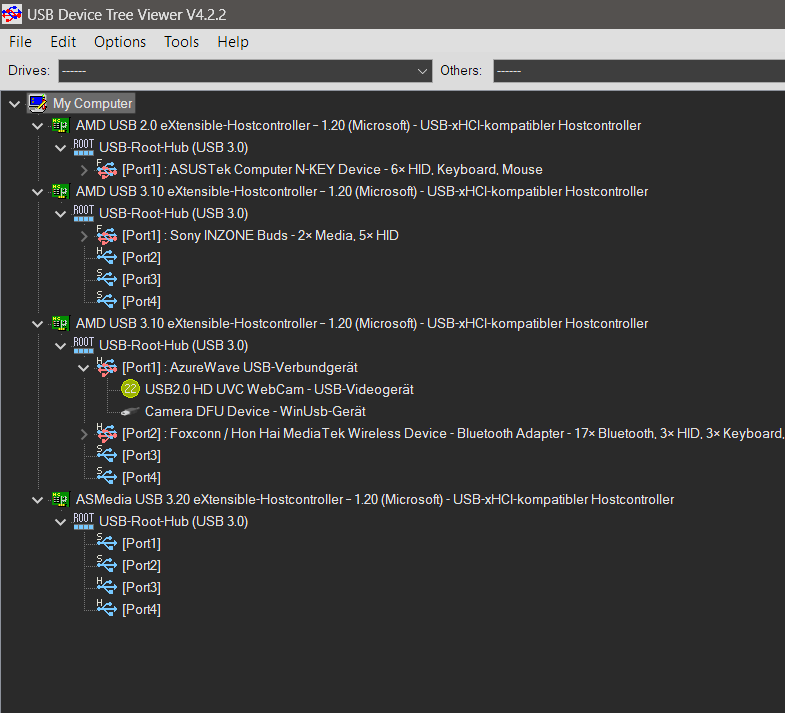
Task: Collapse the AzureWave USB-Verbundgerät node
Action: pos(84,368)
